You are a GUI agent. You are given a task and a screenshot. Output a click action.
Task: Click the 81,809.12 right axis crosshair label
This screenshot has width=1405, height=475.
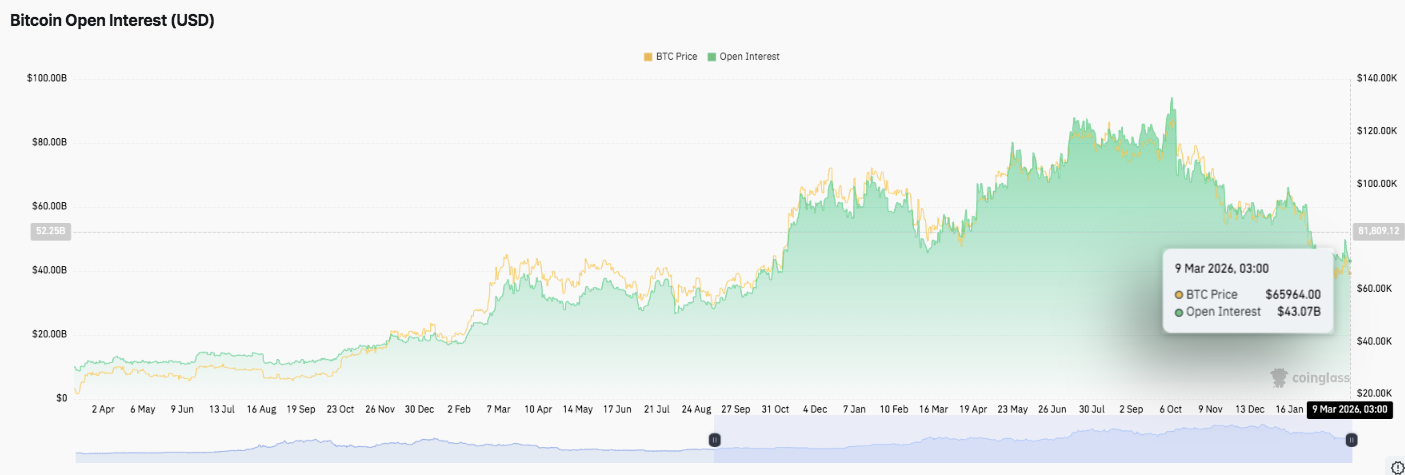(x=1377, y=231)
